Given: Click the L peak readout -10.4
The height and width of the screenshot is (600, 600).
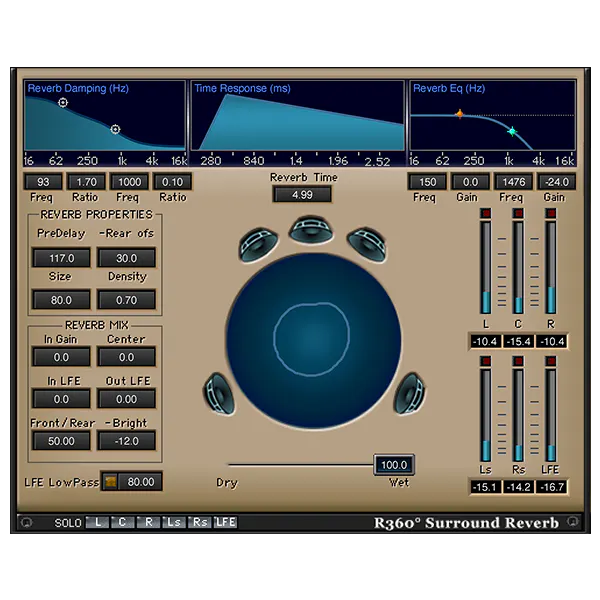Looking at the screenshot, I should click(485, 341).
